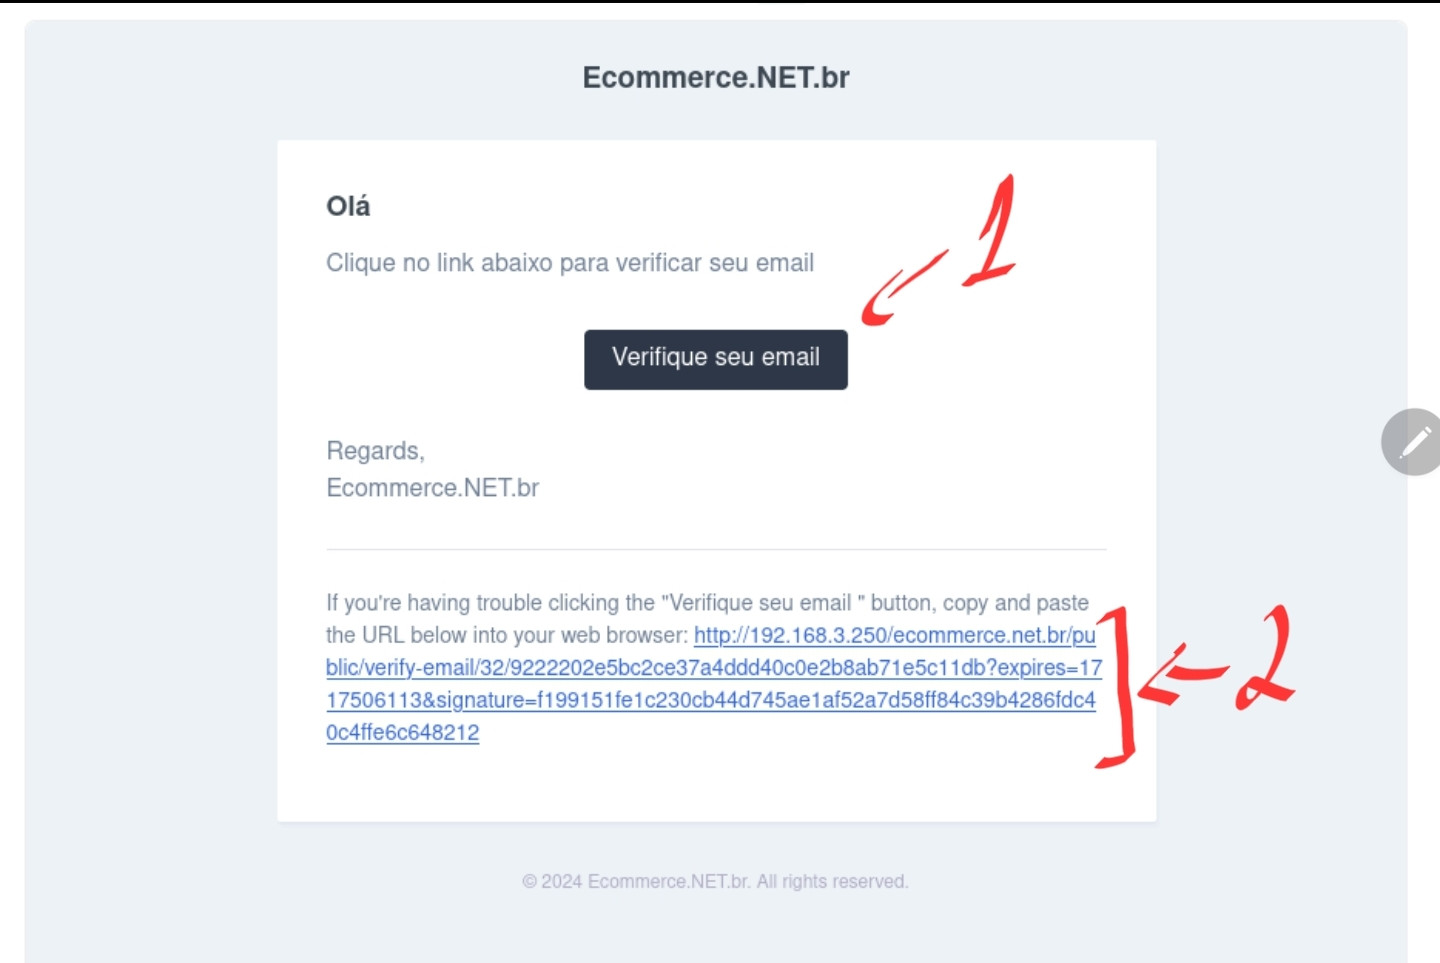
Task: Click the red bracket beside the URL
Action: 1118,687
